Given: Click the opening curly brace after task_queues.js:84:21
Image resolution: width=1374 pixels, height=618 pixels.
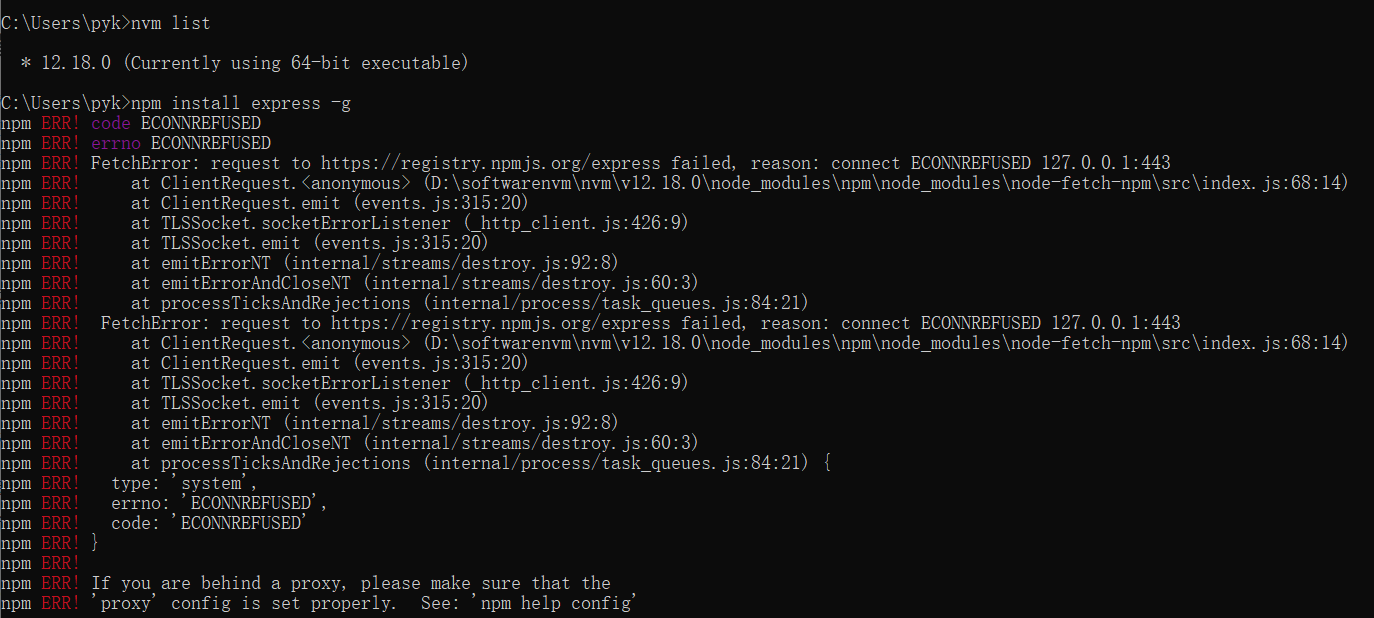Looking at the screenshot, I should (x=827, y=463).
